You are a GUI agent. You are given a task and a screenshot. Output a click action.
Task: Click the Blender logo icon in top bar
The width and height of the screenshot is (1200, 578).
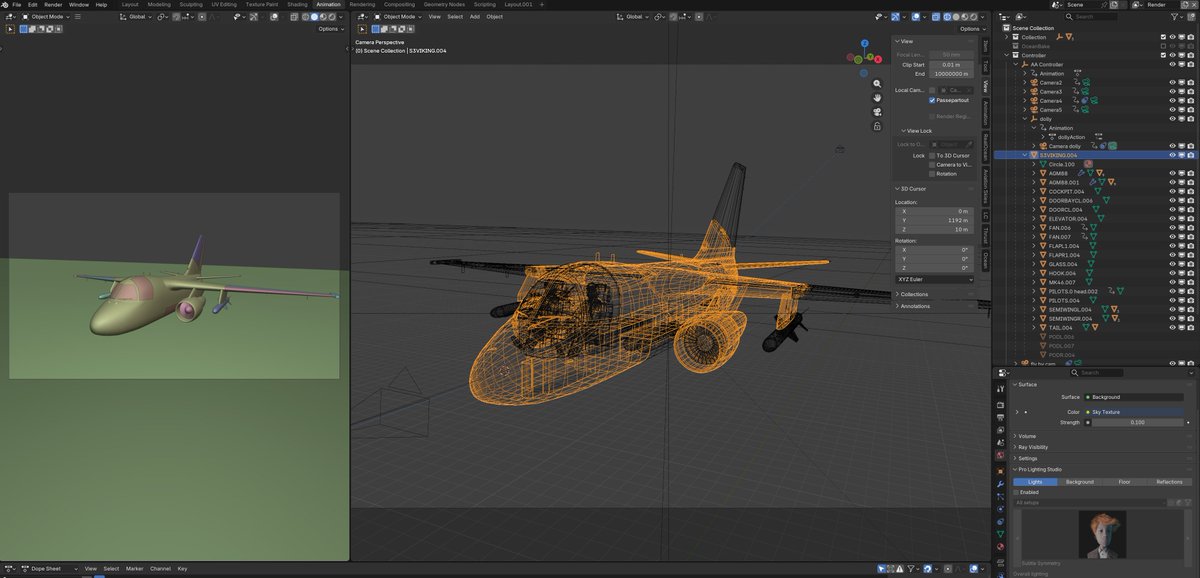[x=5, y=4]
